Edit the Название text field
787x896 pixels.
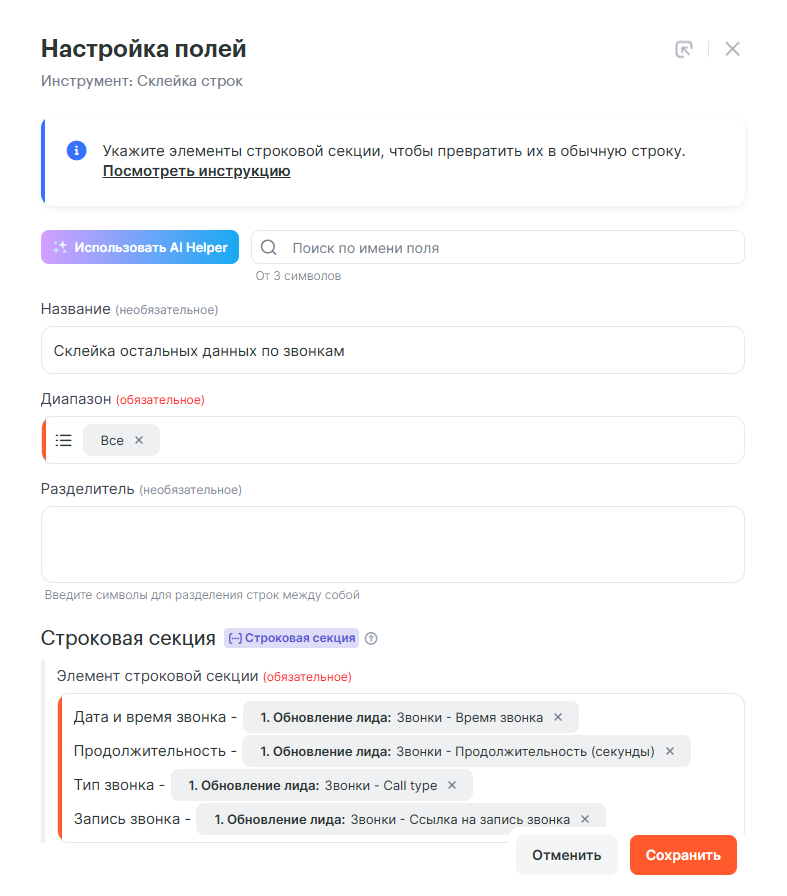(x=392, y=351)
